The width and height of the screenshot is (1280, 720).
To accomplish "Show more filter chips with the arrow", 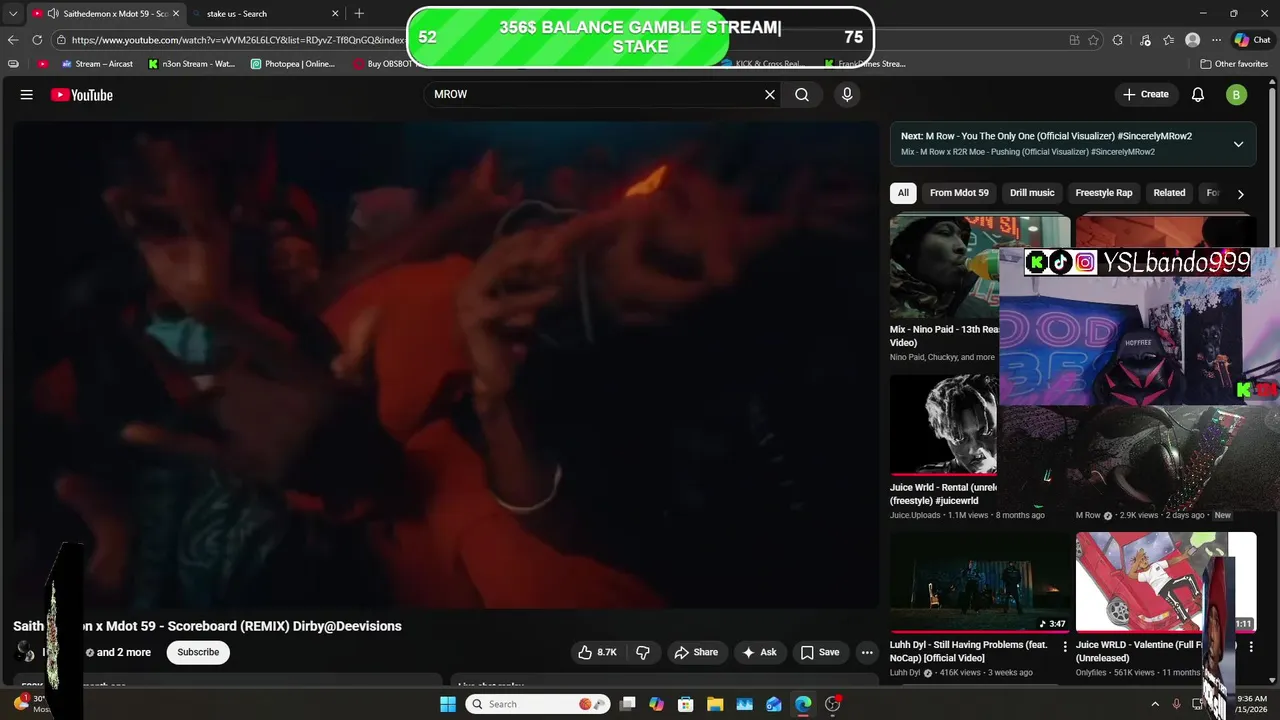I will click(x=1240, y=194).
